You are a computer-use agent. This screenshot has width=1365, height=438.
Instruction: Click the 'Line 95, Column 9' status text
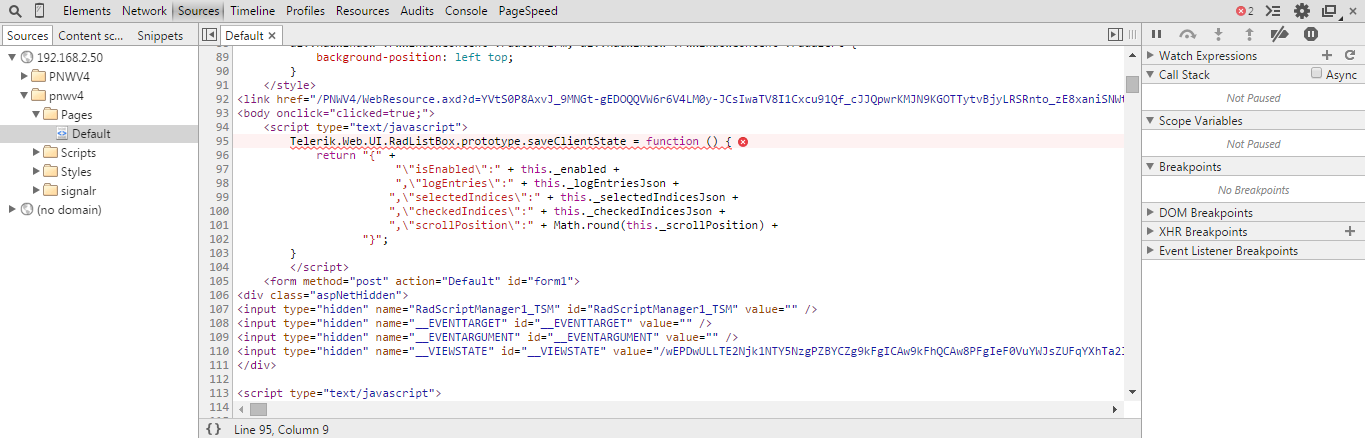[281, 430]
